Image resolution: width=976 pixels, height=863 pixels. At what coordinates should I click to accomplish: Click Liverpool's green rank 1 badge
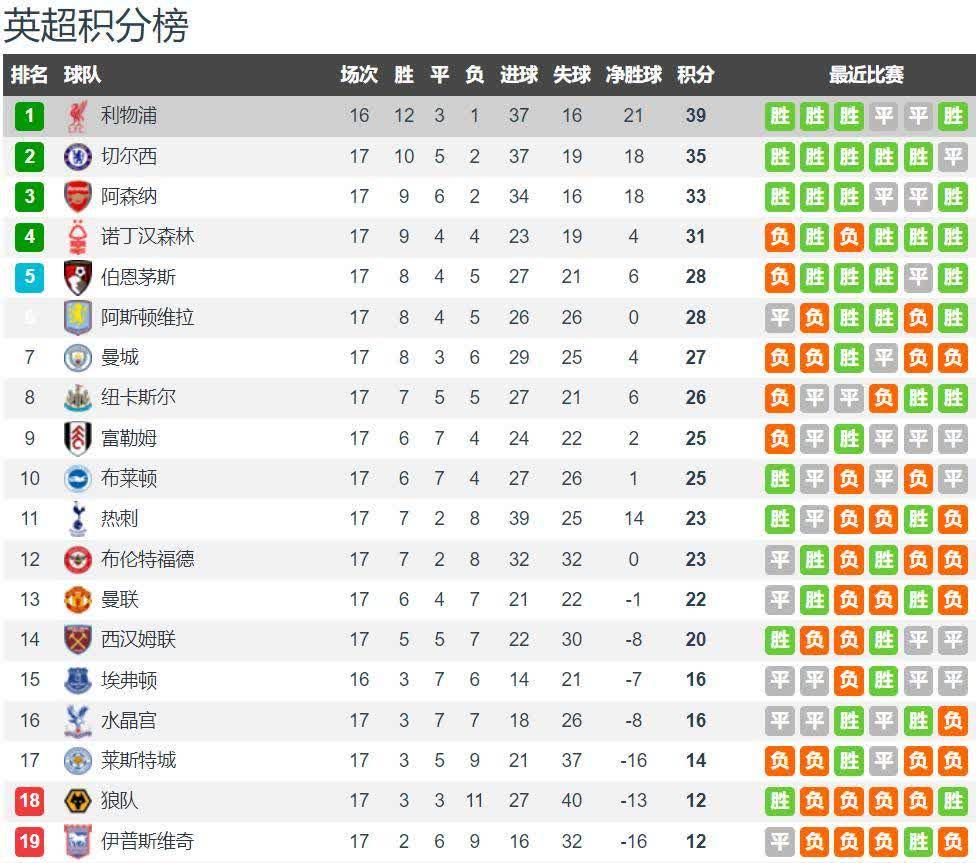[29, 116]
